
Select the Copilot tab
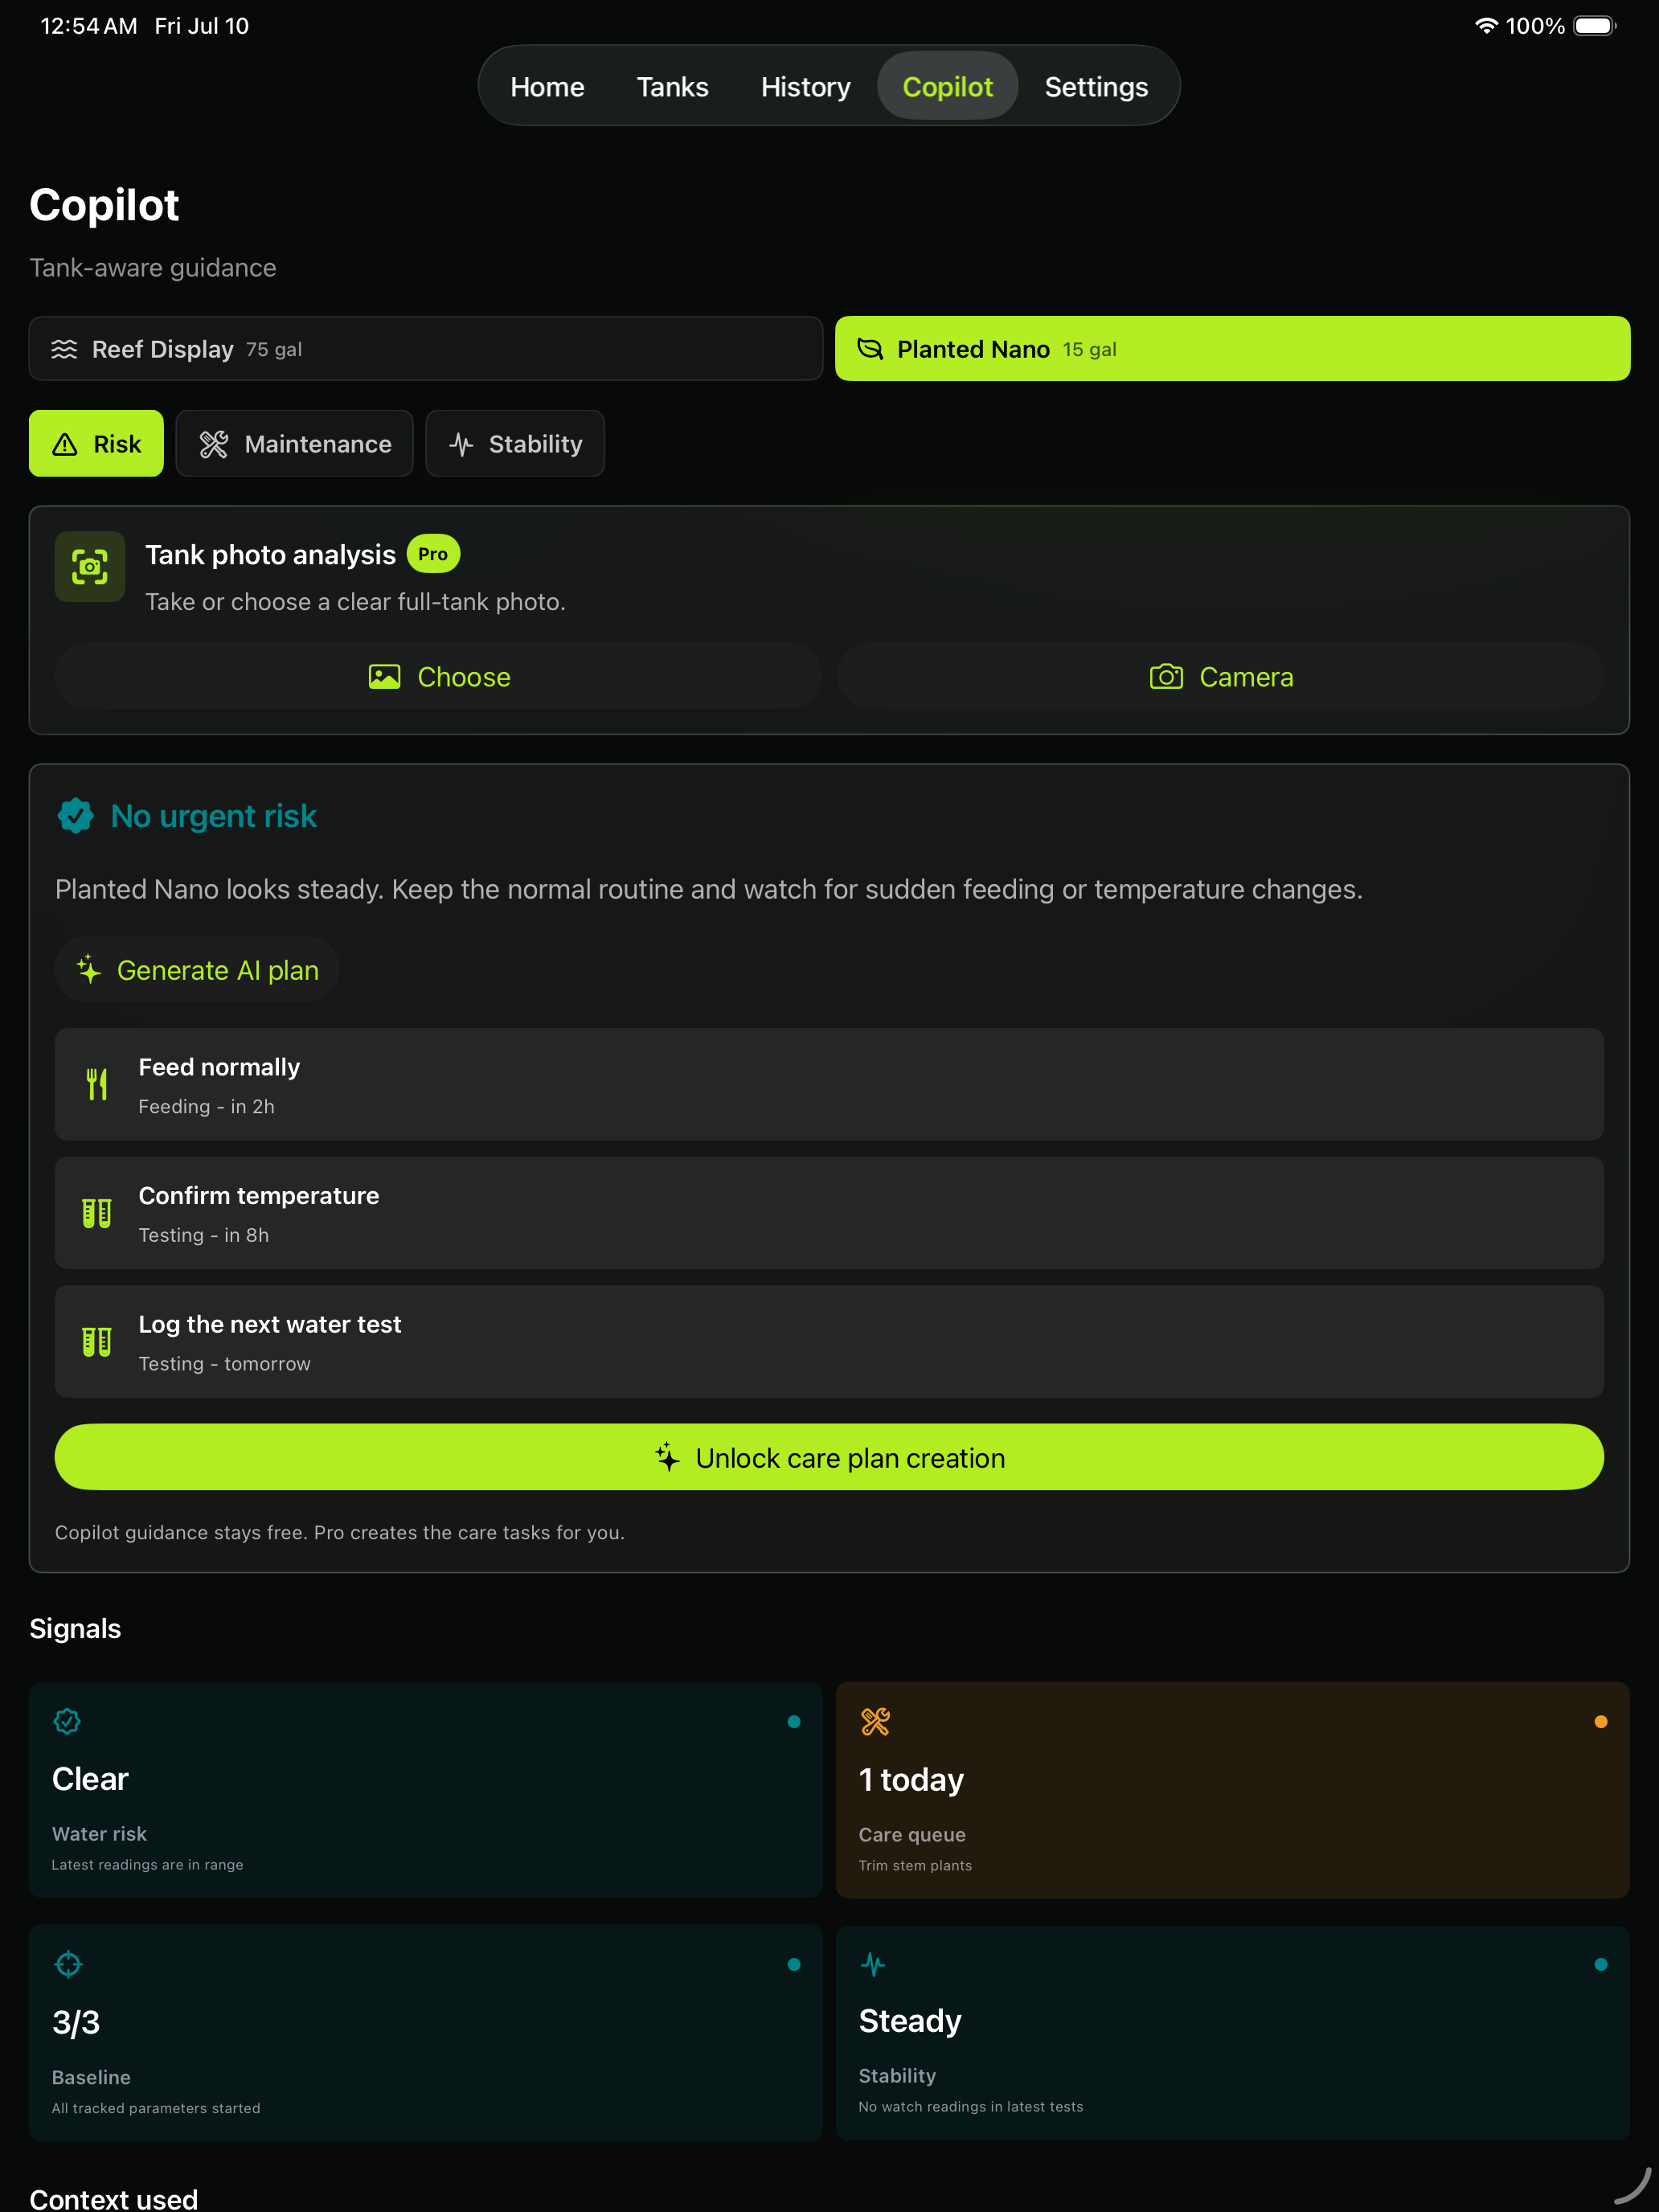coord(947,87)
